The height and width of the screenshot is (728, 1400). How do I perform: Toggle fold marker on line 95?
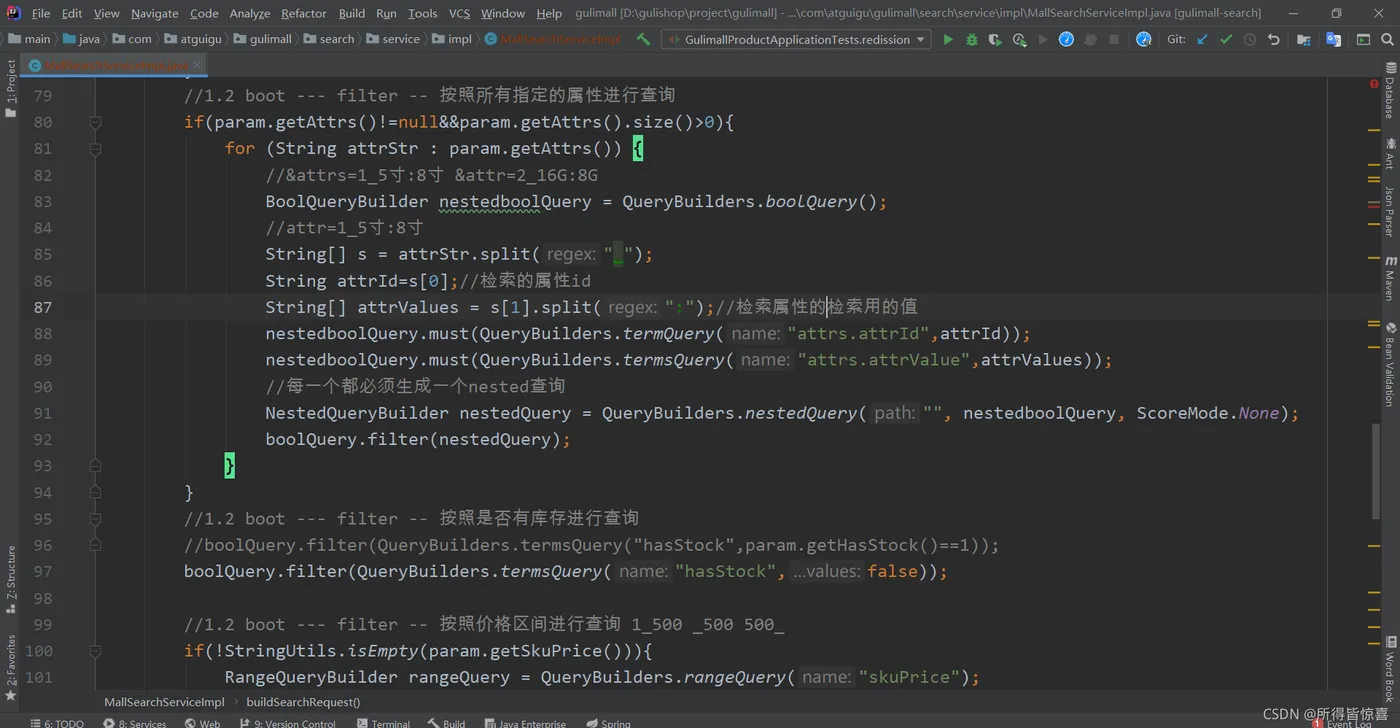(x=95, y=519)
